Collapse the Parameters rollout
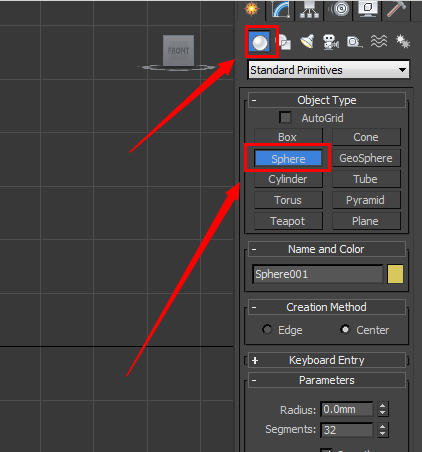Image resolution: width=422 pixels, height=452 pixels. tap(327, 380)
